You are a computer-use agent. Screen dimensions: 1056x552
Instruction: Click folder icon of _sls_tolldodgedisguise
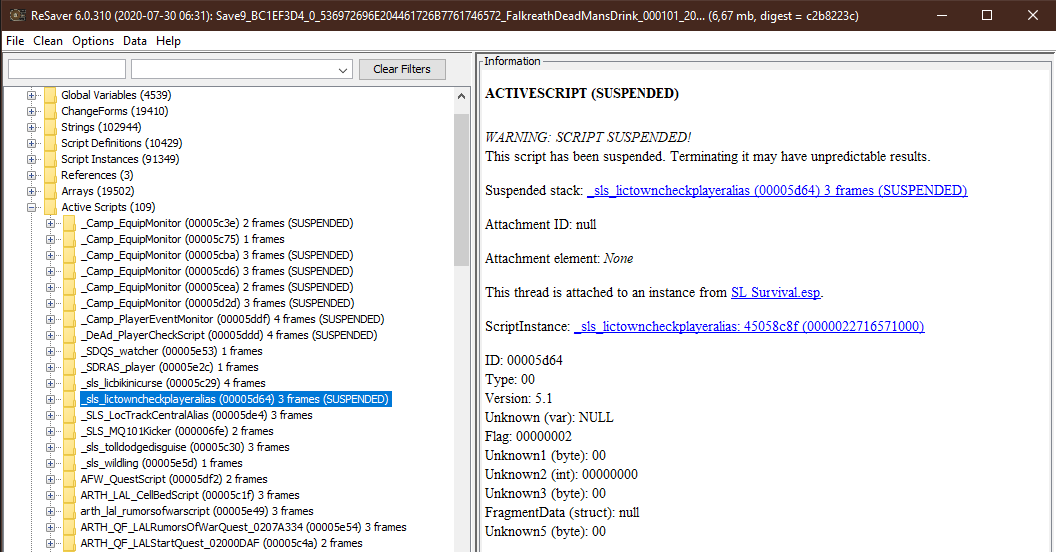[x=69, y=448]
